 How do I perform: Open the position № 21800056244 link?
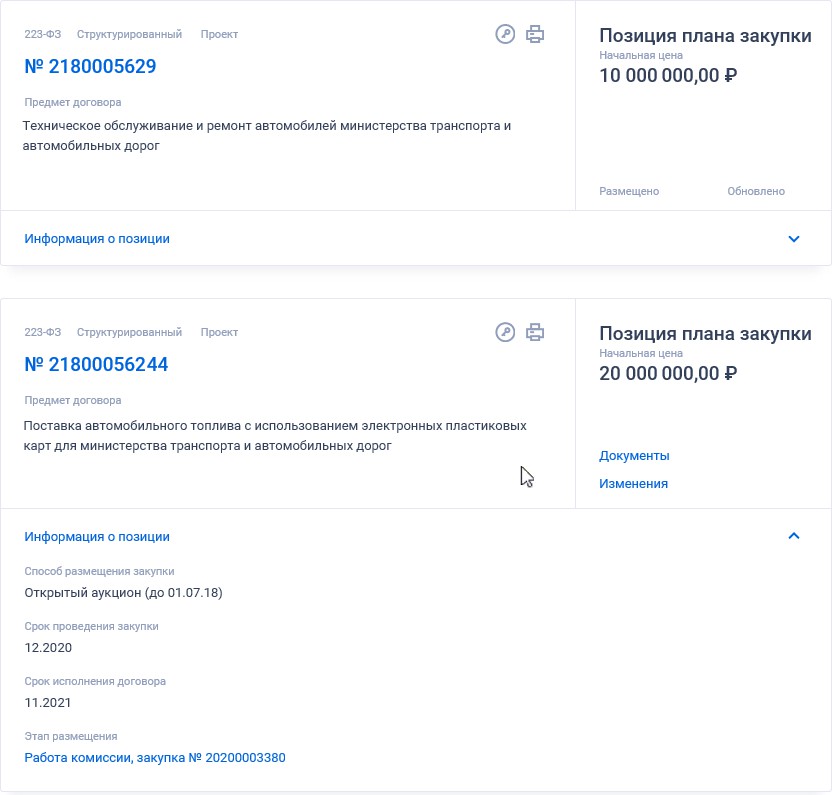click(96, 365)
